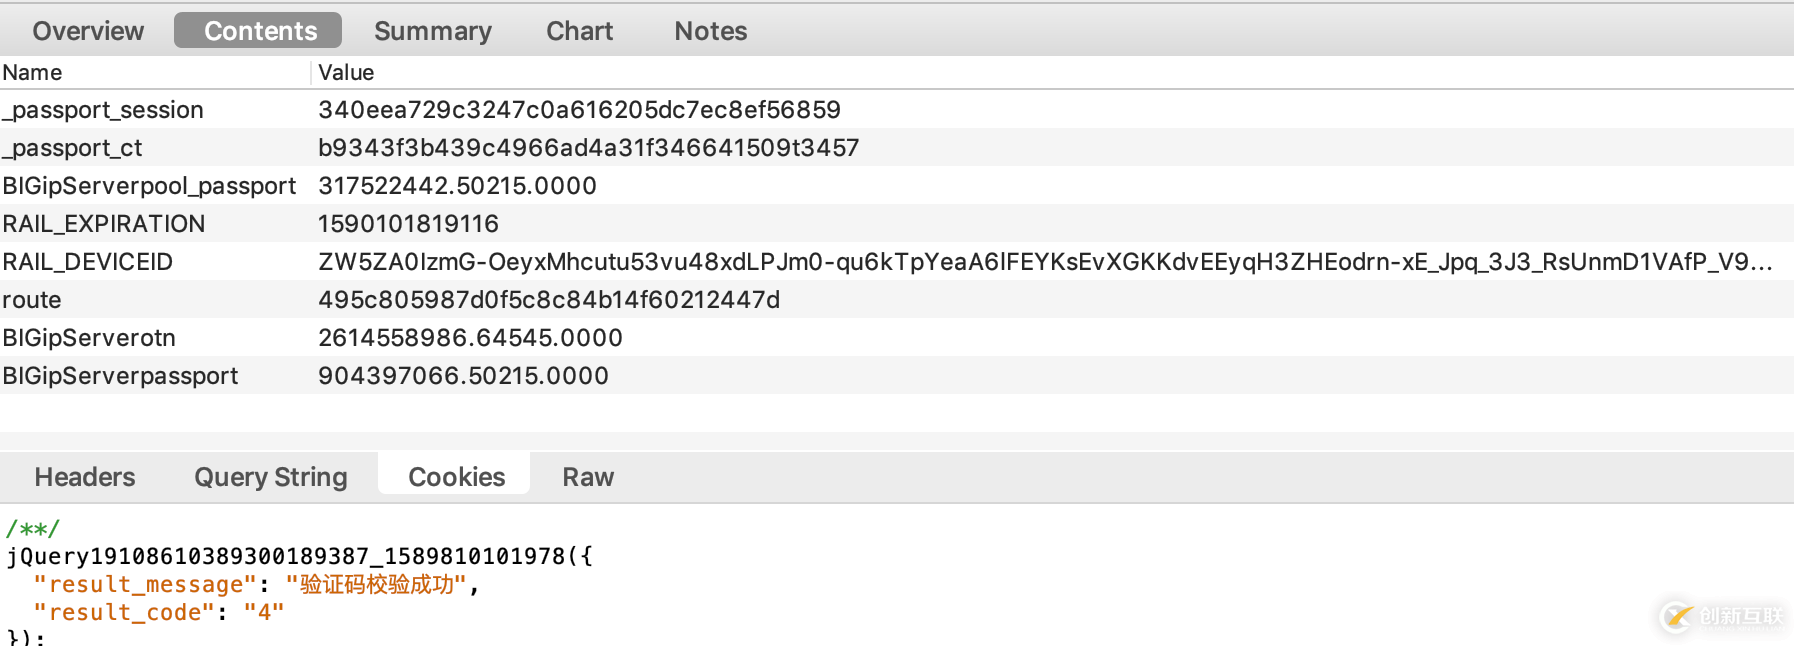
Task: Click the Value column header
Action: [x=346, y=73]
